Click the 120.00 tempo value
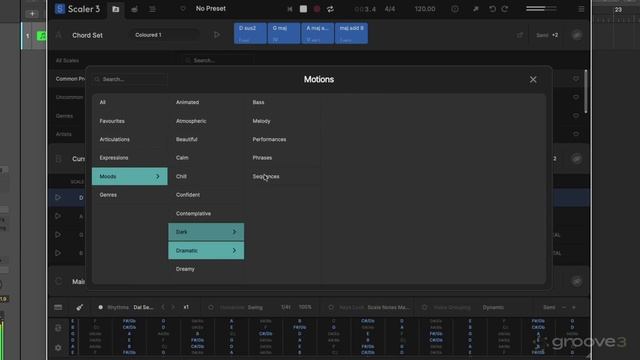This screenshot has width=640, height=360. (425, 9)
